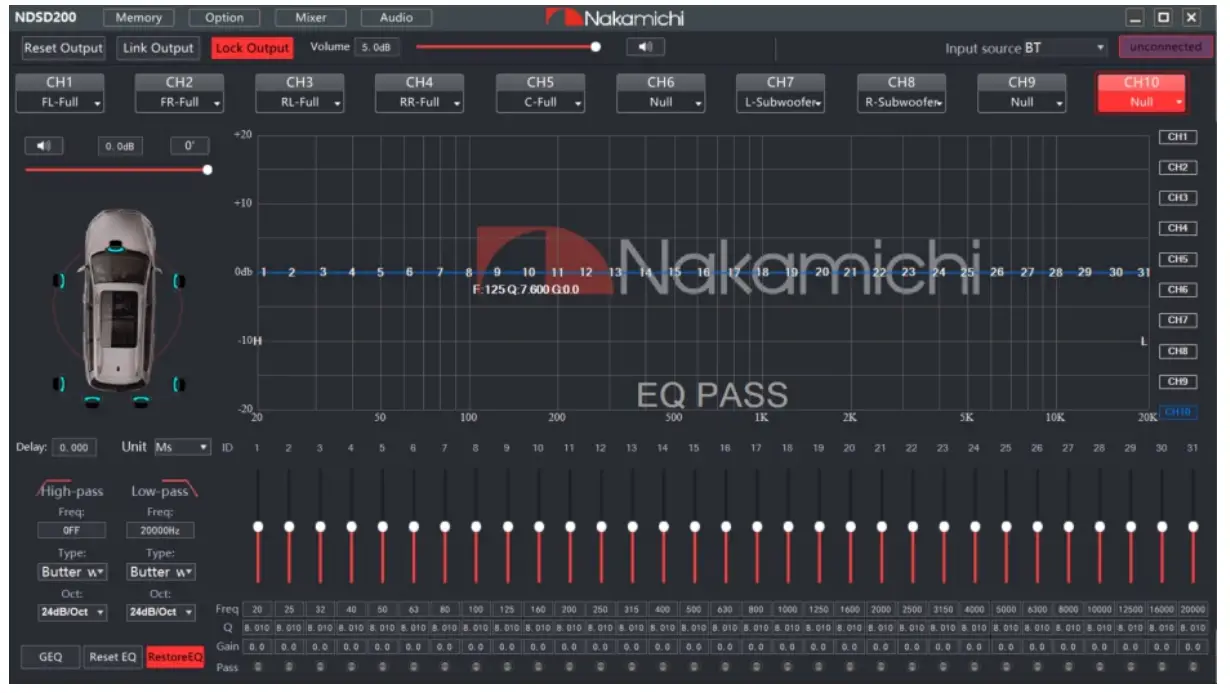
Task: Toggle the CH7 curve display button
Action: click(x=1177, y=320)
